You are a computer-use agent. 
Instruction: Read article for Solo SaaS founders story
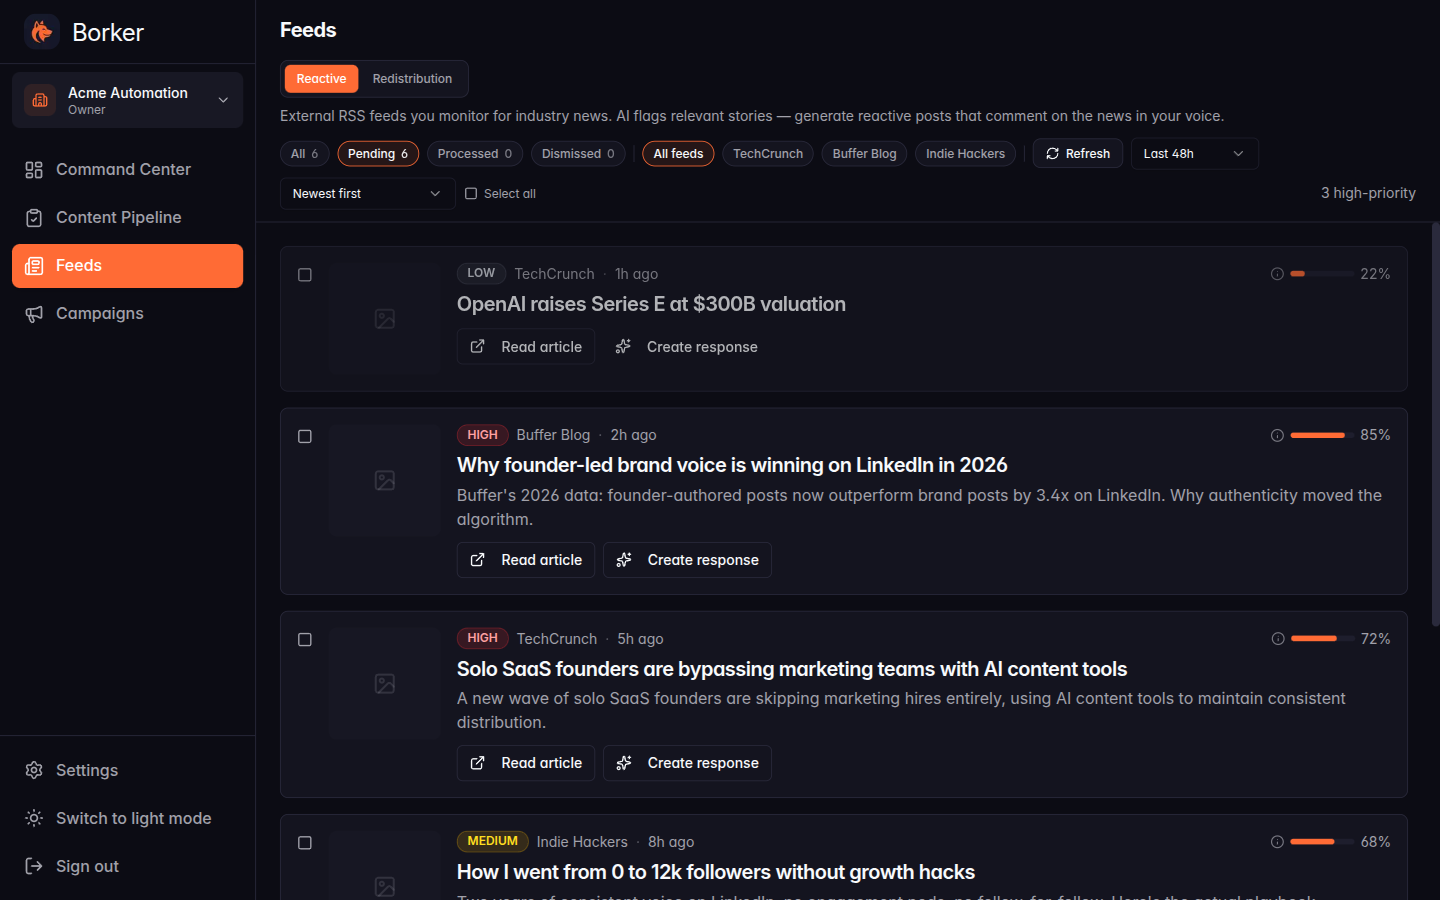pyautogui.click(x=526, y=763)
